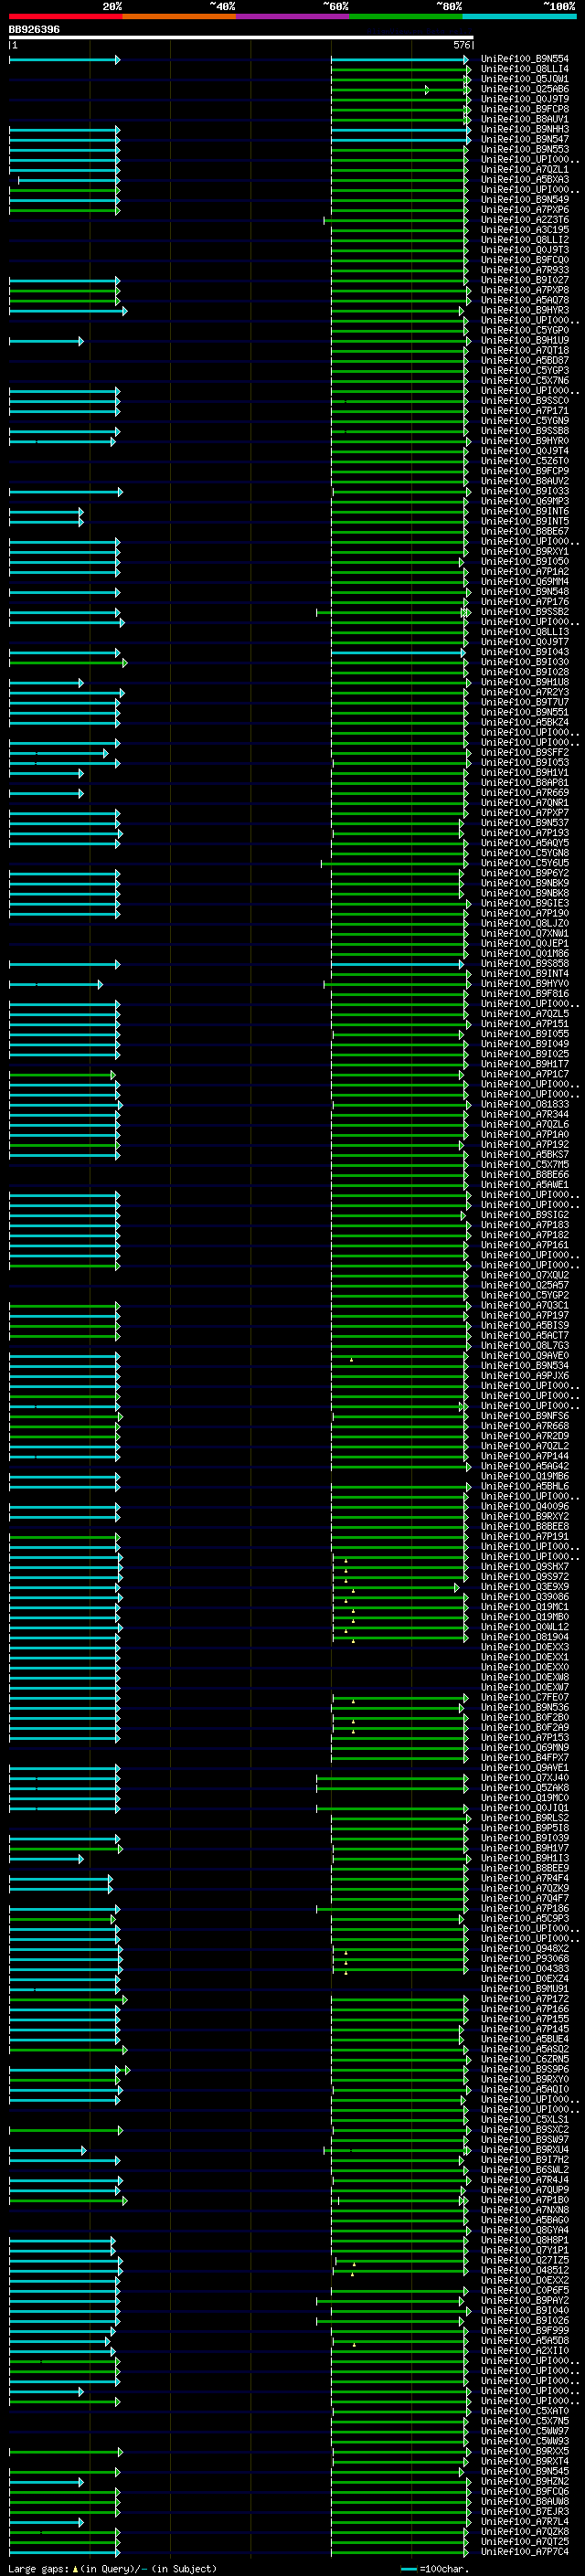Image resolution: width=585 pixels, height=2576 pixels.
Task: Open hit UniRef100_B9I027
Action: (x=525, y=280)
